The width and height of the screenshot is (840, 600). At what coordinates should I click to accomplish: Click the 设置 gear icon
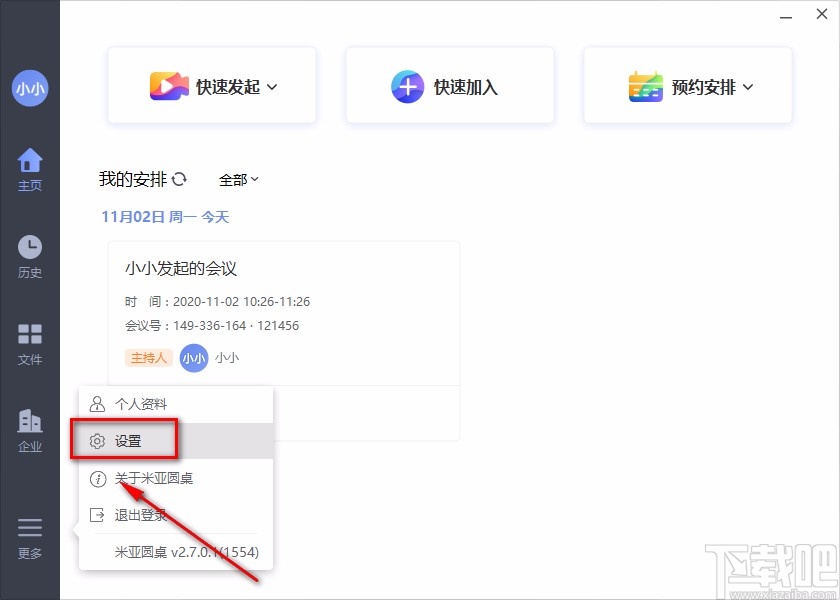click(x=97, y=440)
